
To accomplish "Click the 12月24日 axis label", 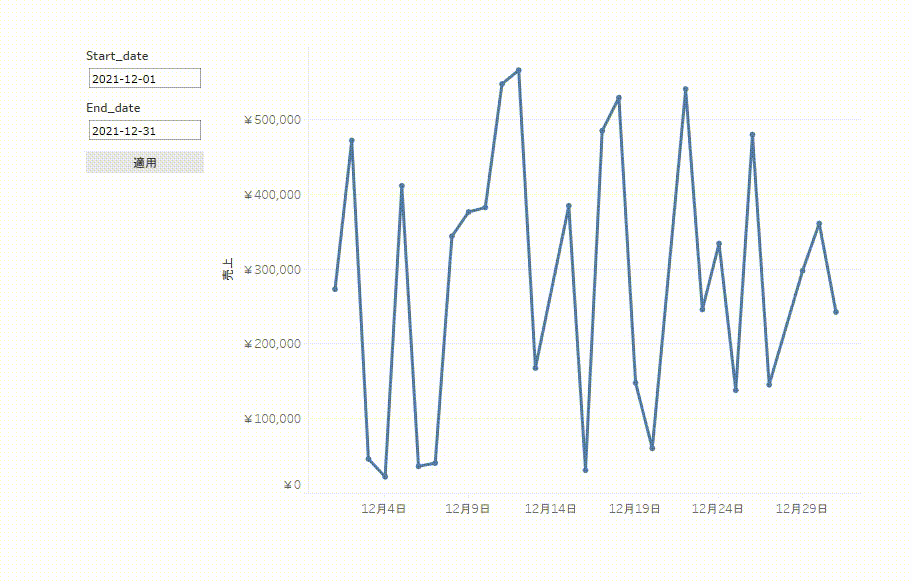I will [x=717, y=509].
